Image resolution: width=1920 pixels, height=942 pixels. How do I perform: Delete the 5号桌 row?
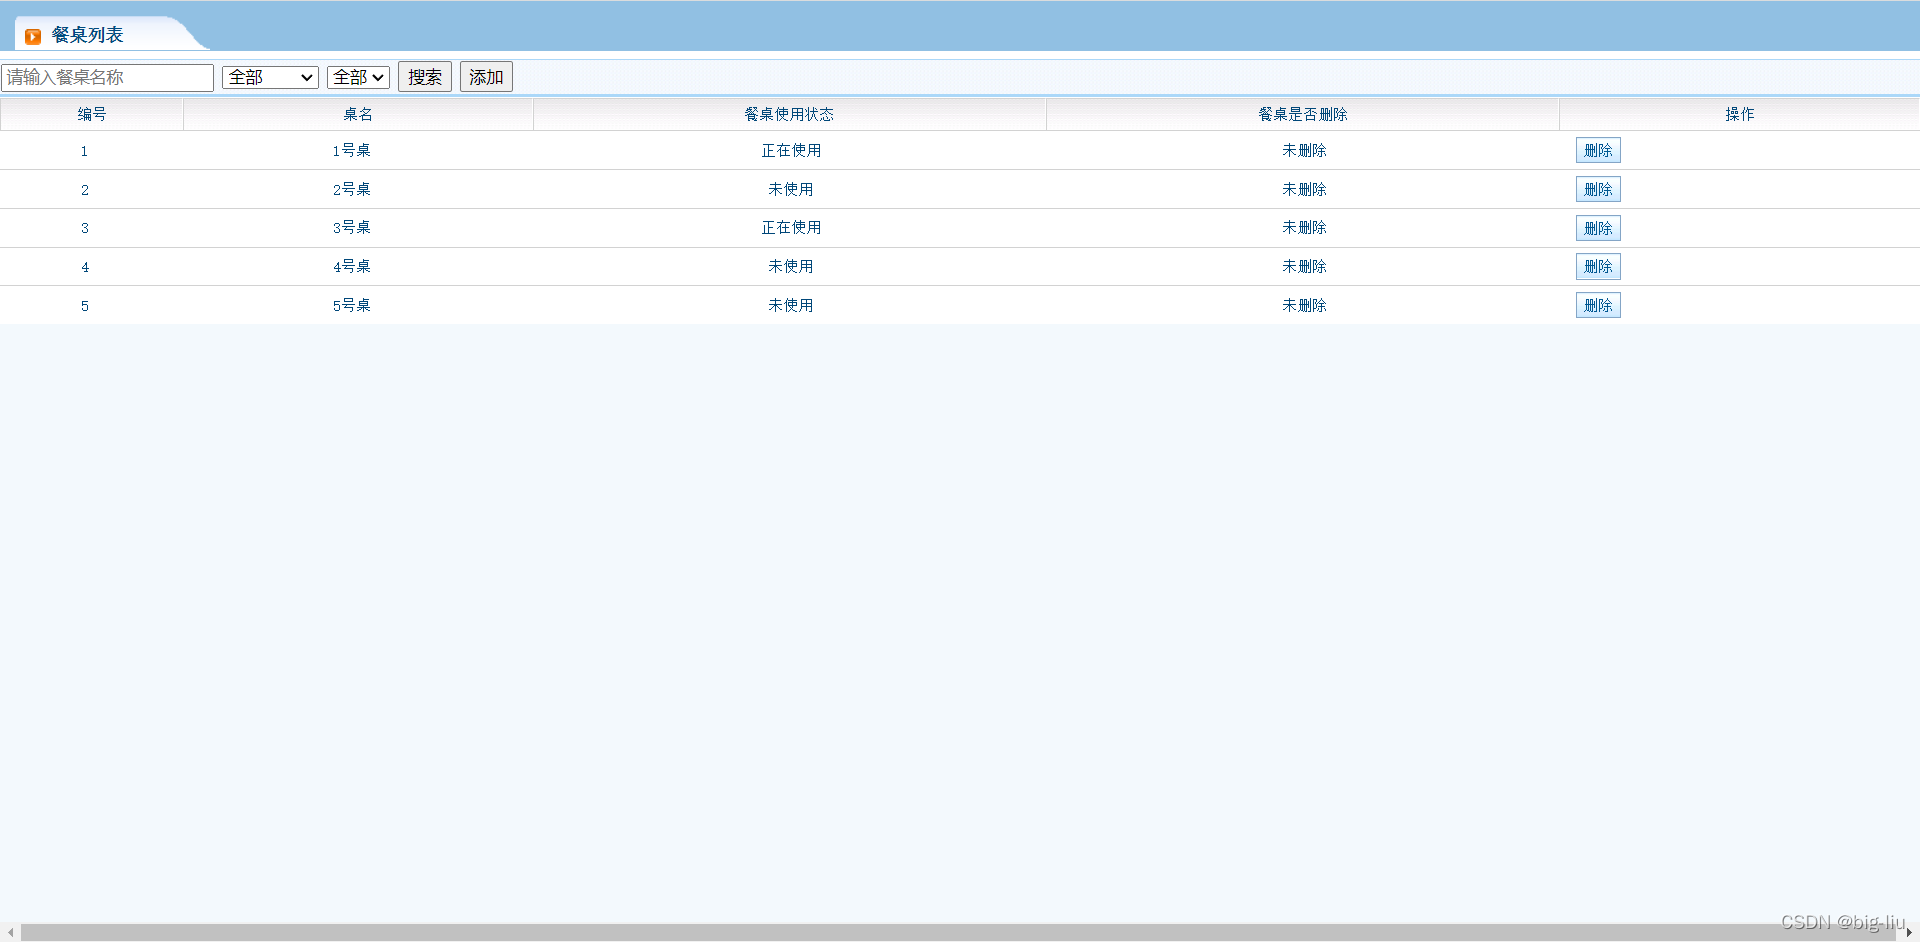click(1598, 305)
